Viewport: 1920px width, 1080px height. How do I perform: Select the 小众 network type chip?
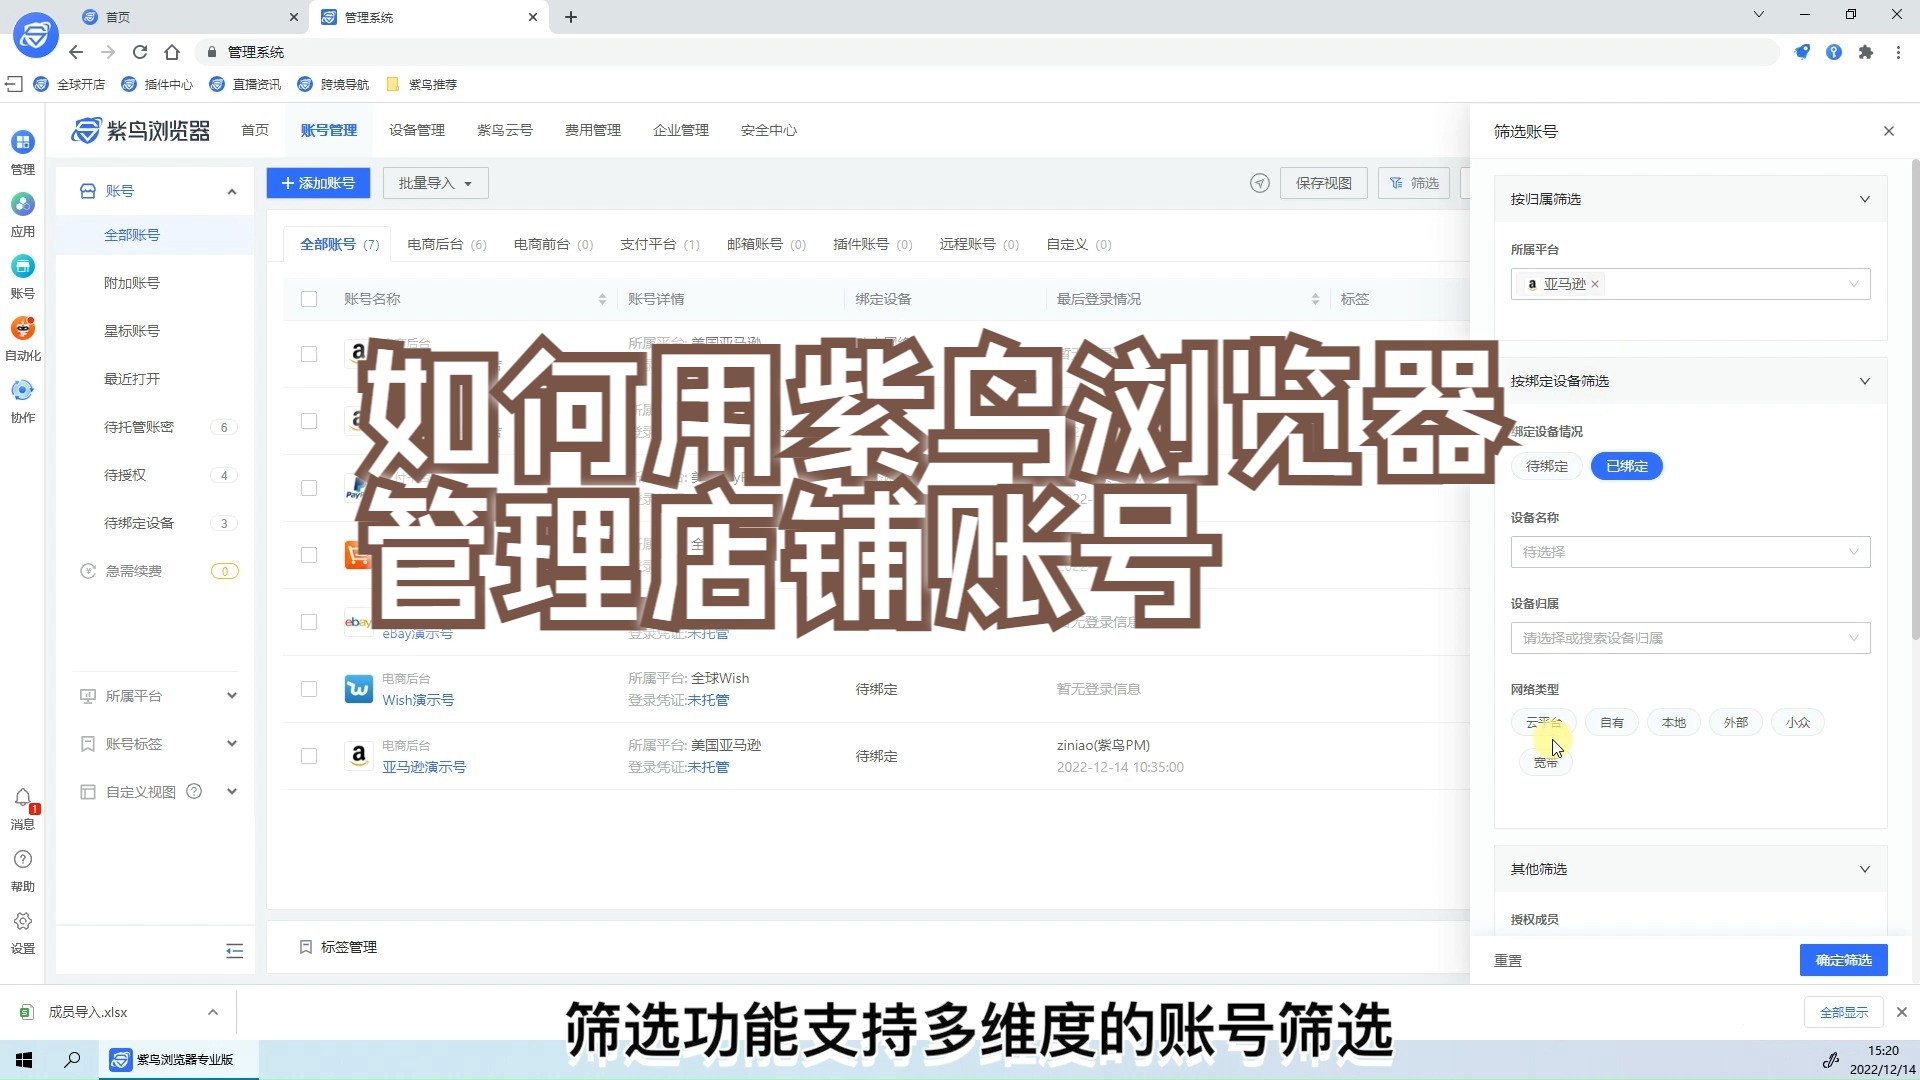click(x=1798, y=722)
